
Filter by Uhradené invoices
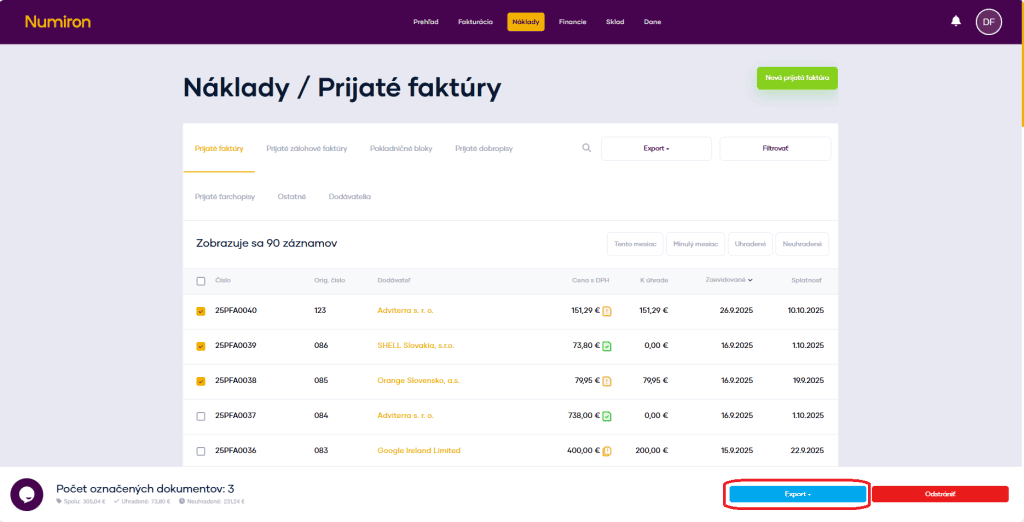(x=750, y=244)
